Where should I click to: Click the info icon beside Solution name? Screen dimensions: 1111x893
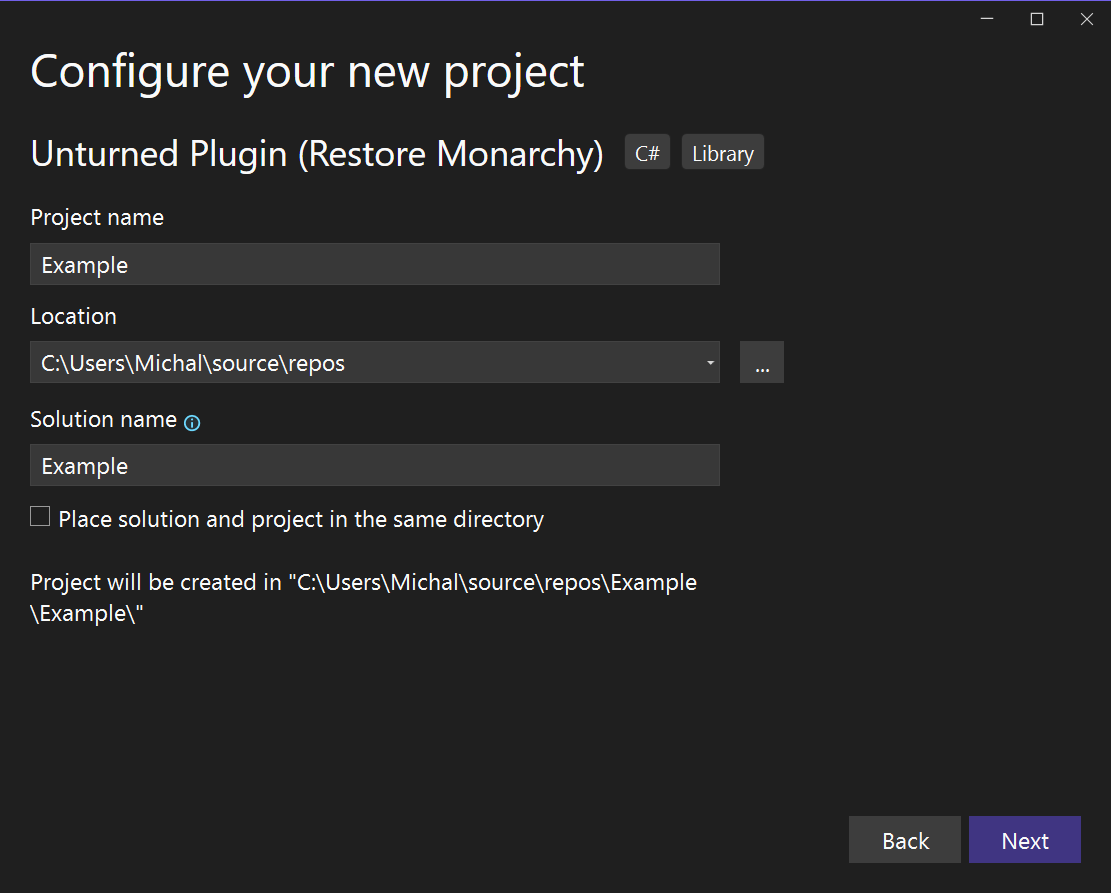pyautogui.click(x=192, y=423)
